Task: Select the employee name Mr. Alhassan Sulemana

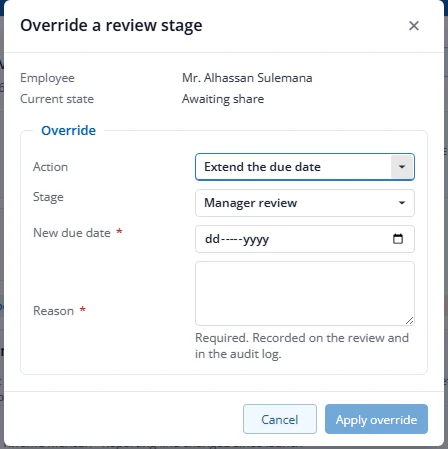Action: tap(247, 78)
